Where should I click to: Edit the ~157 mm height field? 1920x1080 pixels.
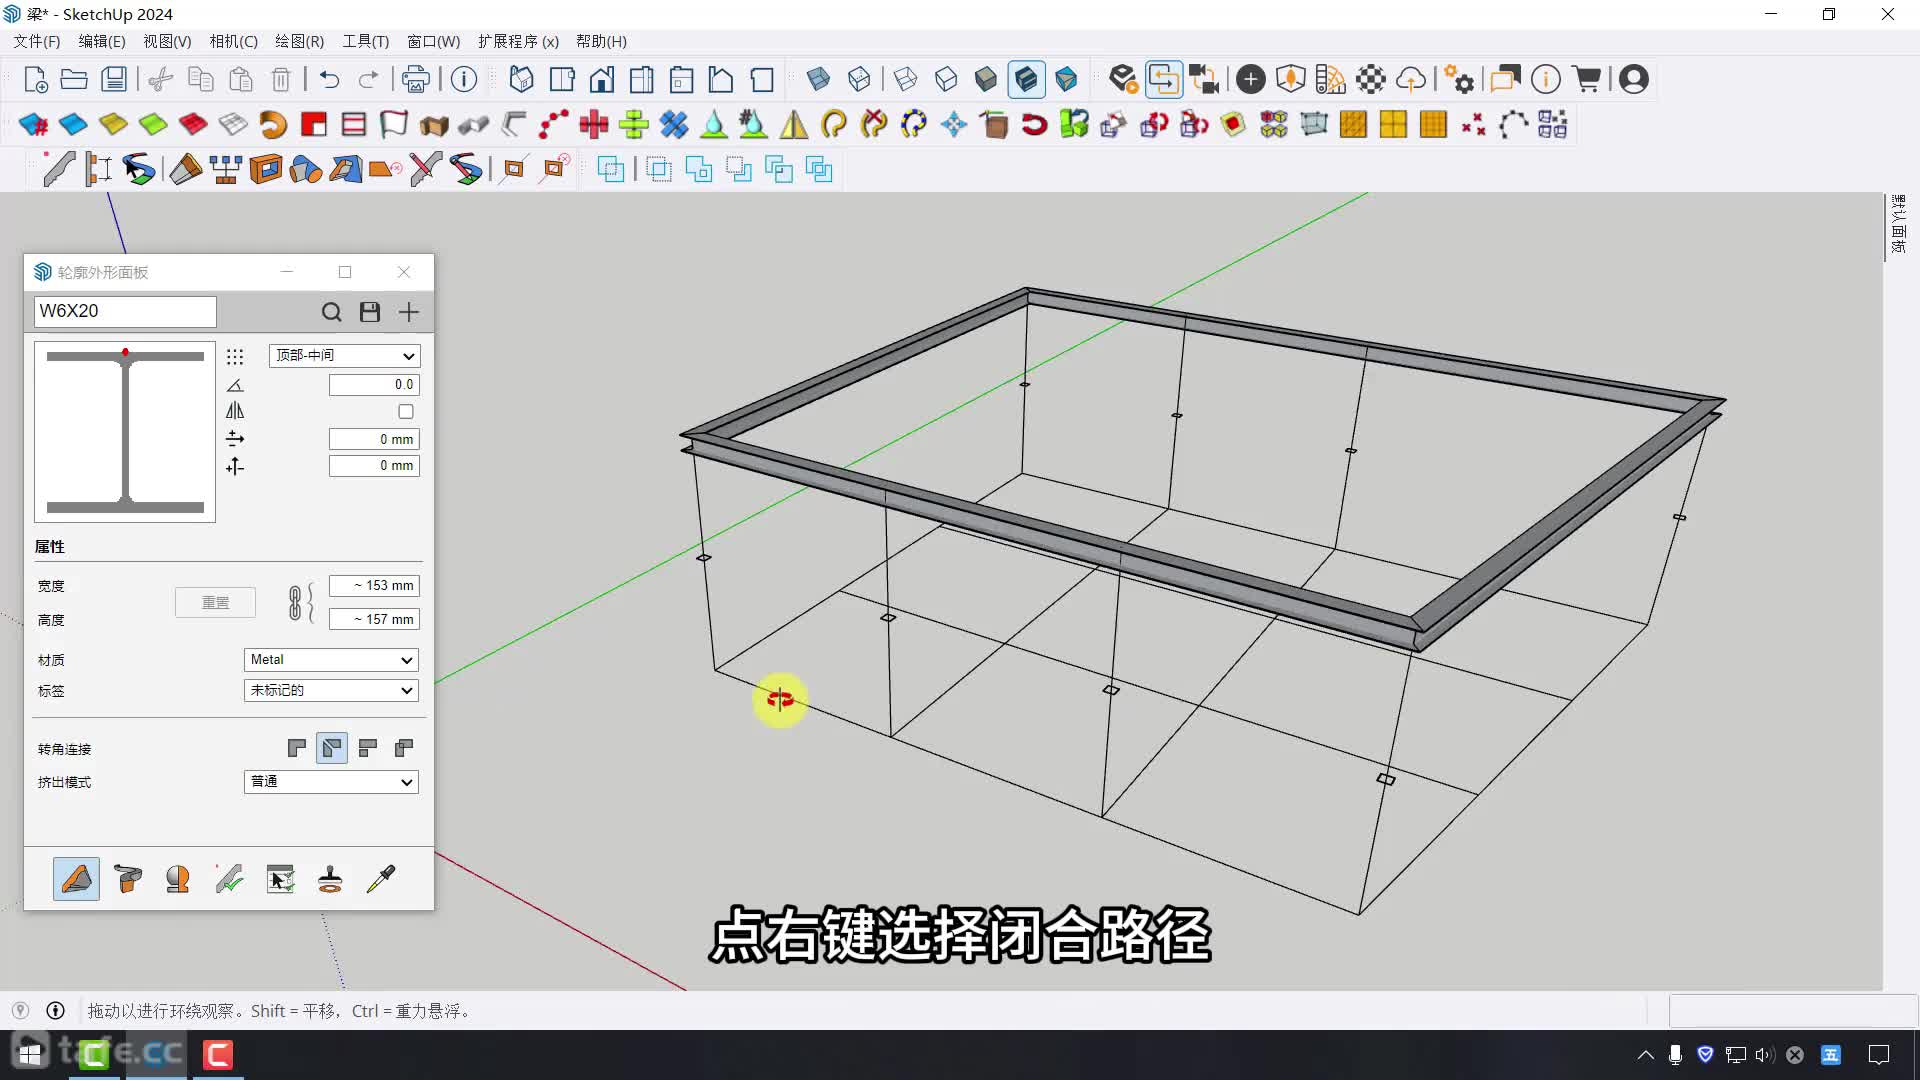click(x=375, y=619)
